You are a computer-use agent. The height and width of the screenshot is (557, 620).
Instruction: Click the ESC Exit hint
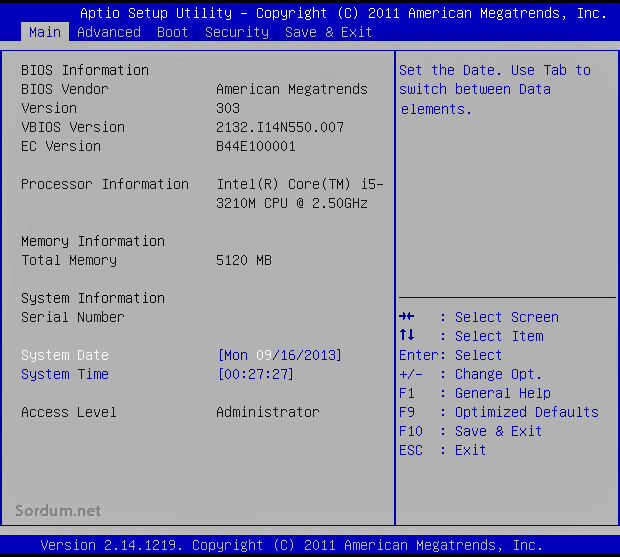click(442, 450)
